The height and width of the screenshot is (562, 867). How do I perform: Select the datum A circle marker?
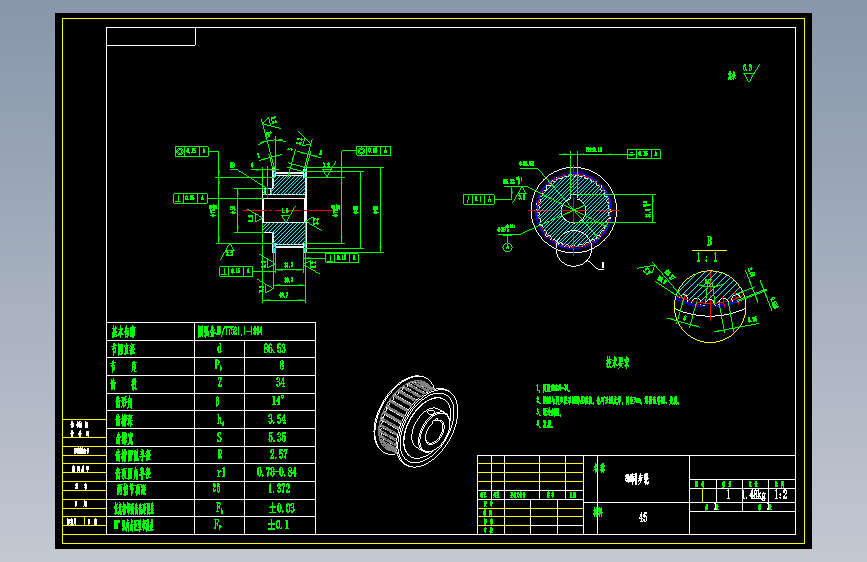[507, 247]
